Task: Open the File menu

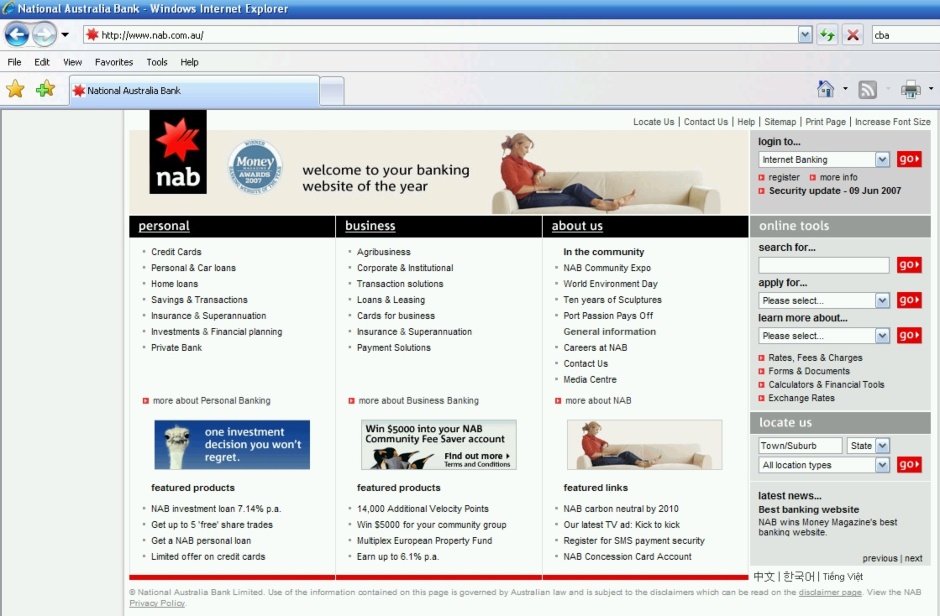Action: pyautogui.click(x=14, y=62)
